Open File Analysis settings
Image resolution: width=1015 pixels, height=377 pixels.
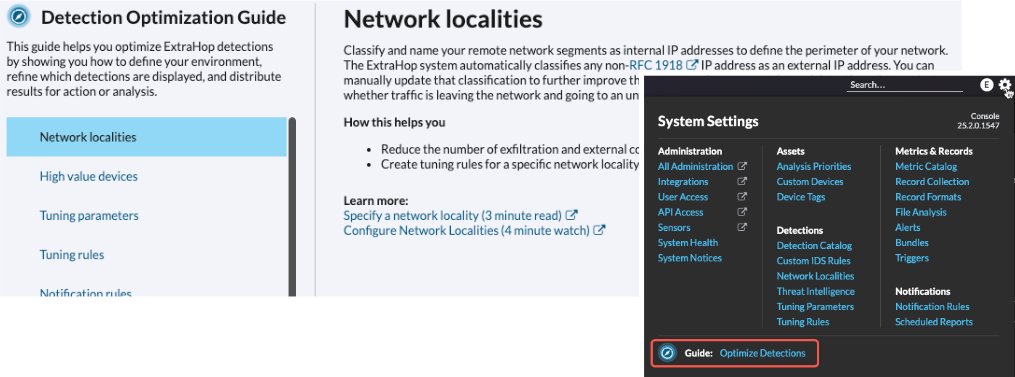920,212
